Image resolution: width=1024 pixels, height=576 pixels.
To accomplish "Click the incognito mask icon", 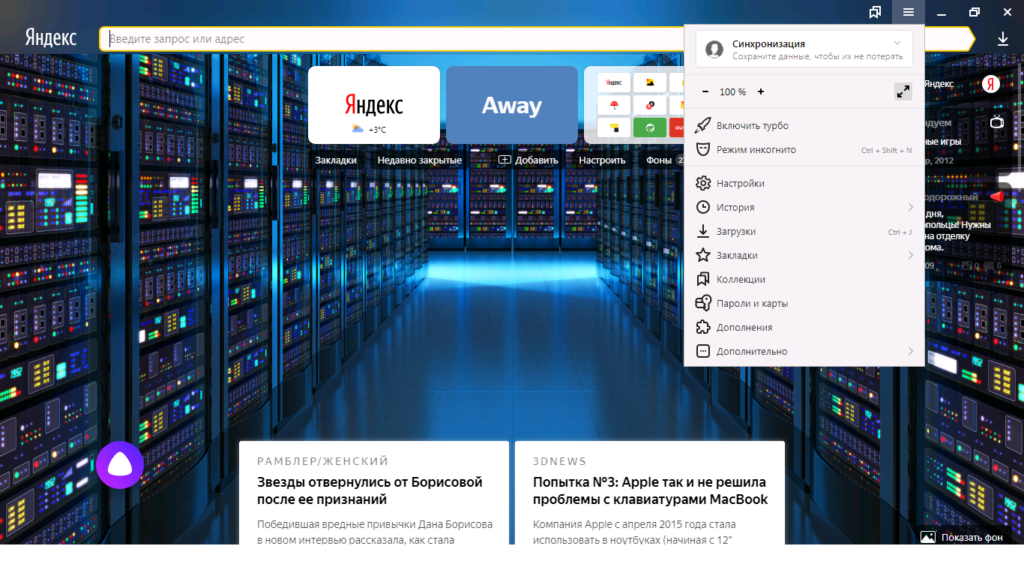I will pos(703,150).
